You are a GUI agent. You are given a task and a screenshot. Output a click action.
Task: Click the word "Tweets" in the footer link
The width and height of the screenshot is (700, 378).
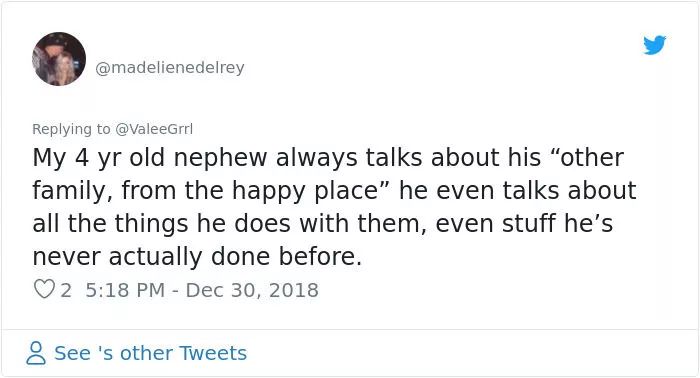213,353
